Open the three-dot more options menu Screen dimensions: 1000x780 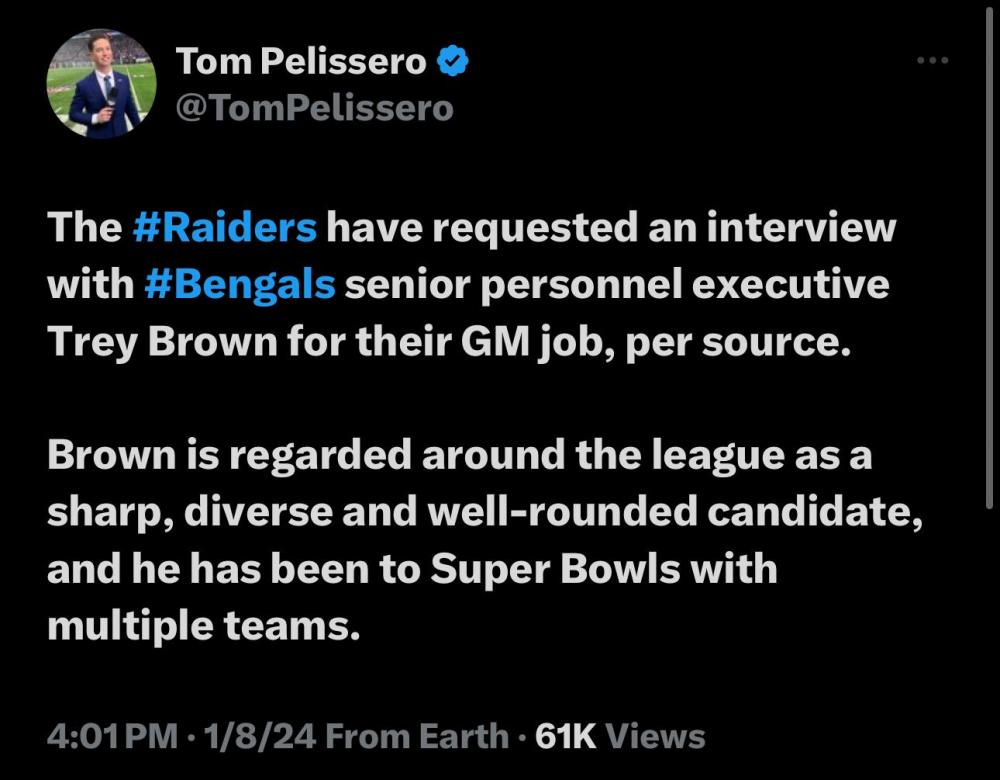click(x=932, y=61)
